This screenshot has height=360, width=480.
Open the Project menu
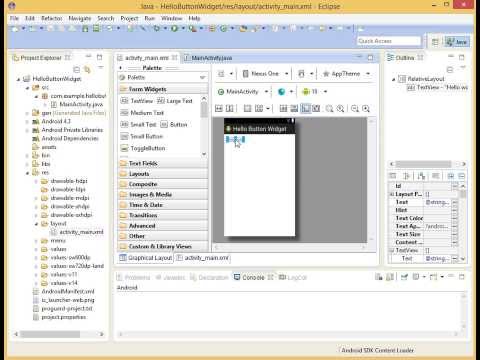129,18
